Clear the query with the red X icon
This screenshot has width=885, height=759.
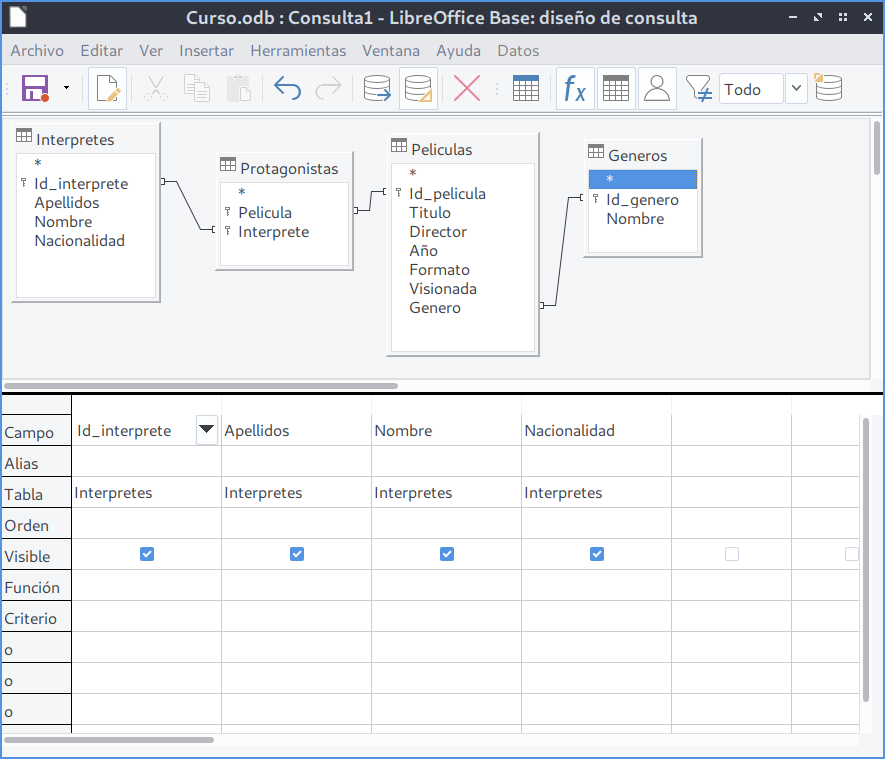[x=467, y=88]
